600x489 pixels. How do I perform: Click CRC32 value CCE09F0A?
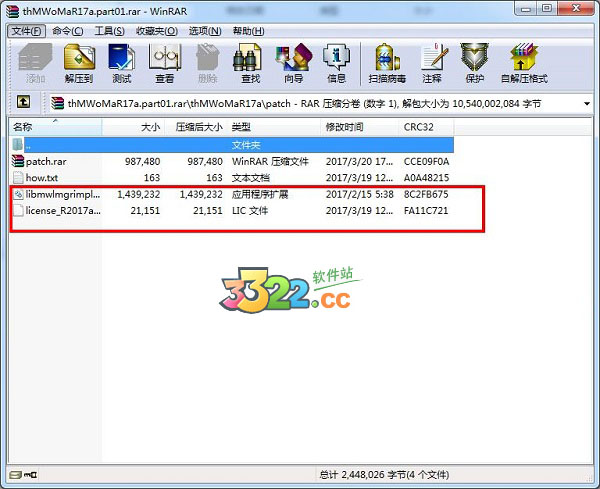click(426, 161)
